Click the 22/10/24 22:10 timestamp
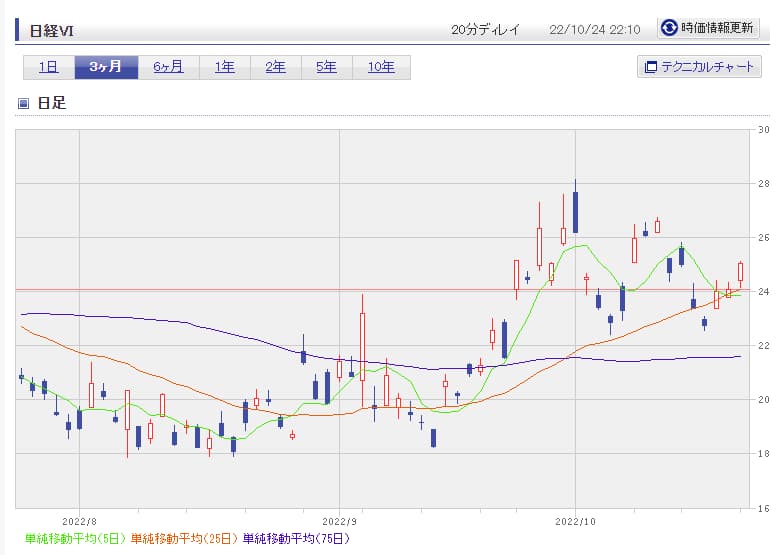The image size is (780, 555). tap(594, 29)
